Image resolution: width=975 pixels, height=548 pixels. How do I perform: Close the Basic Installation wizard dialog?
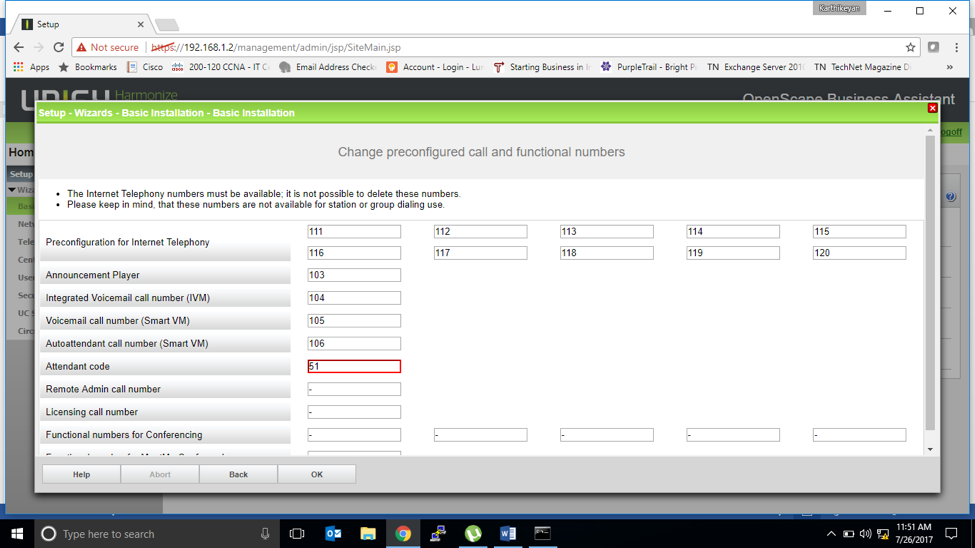[932, 108]
